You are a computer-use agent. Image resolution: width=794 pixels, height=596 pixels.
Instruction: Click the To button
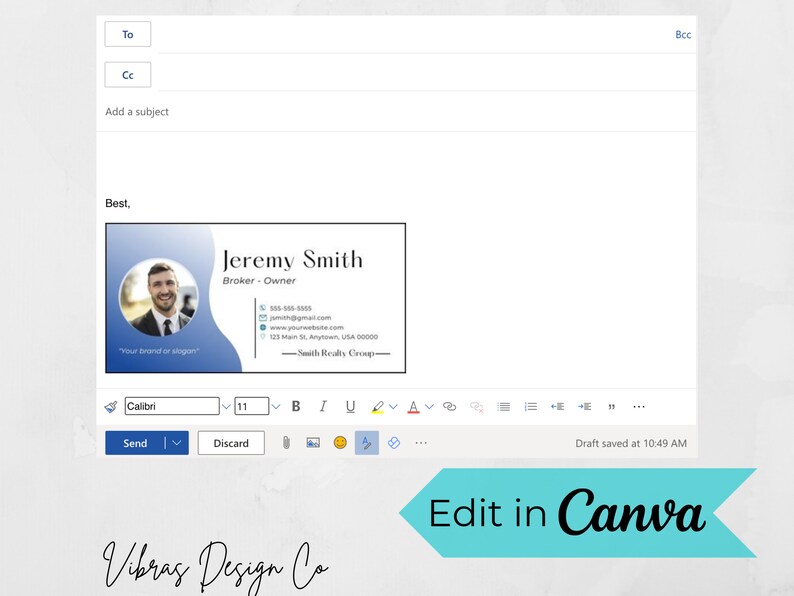128,34
